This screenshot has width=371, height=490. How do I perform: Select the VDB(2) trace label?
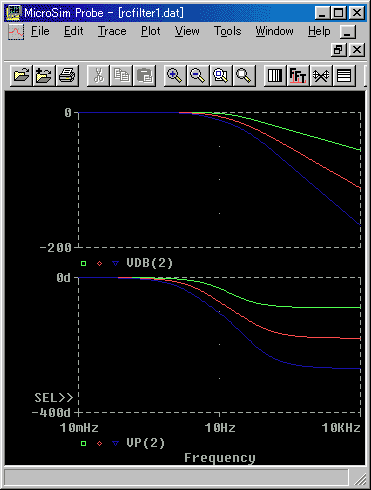[149, 263]
